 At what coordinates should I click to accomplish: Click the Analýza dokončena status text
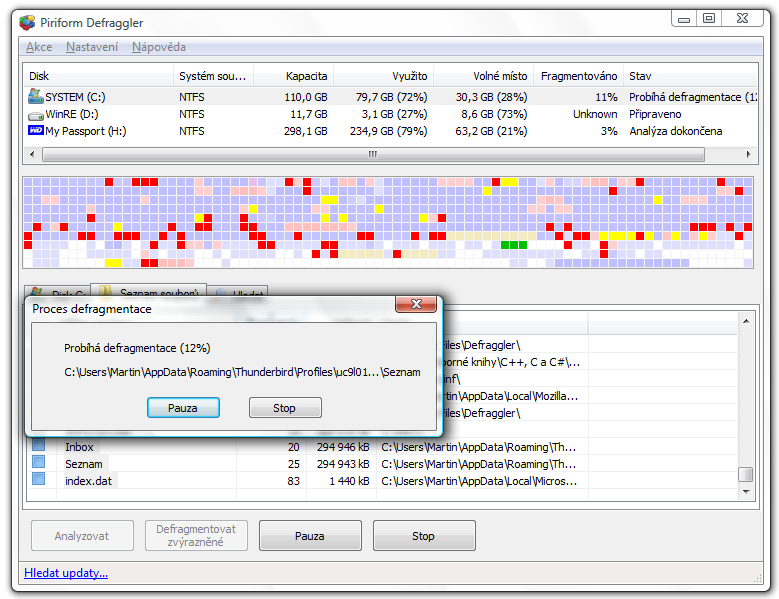(x=676, y=131)
